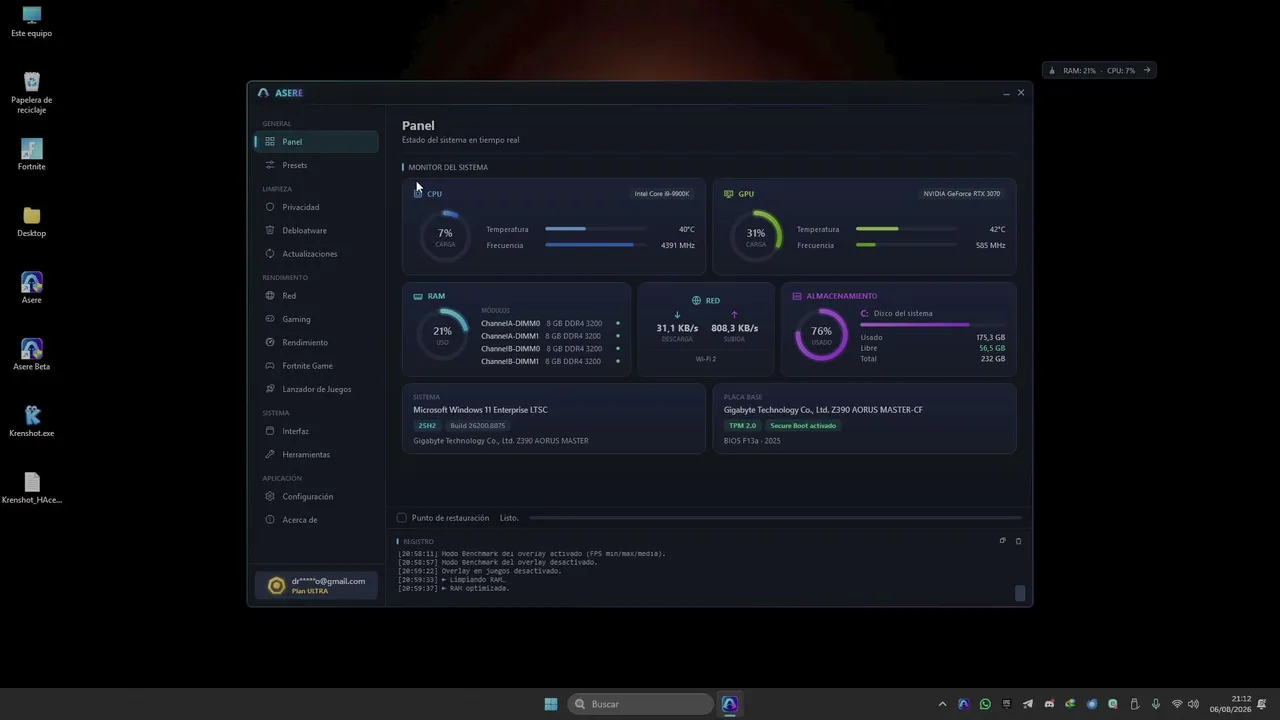The image size is (1280, 720).
Task: Click the Intel Core i9-9900K label
Action: pos(662,194)
